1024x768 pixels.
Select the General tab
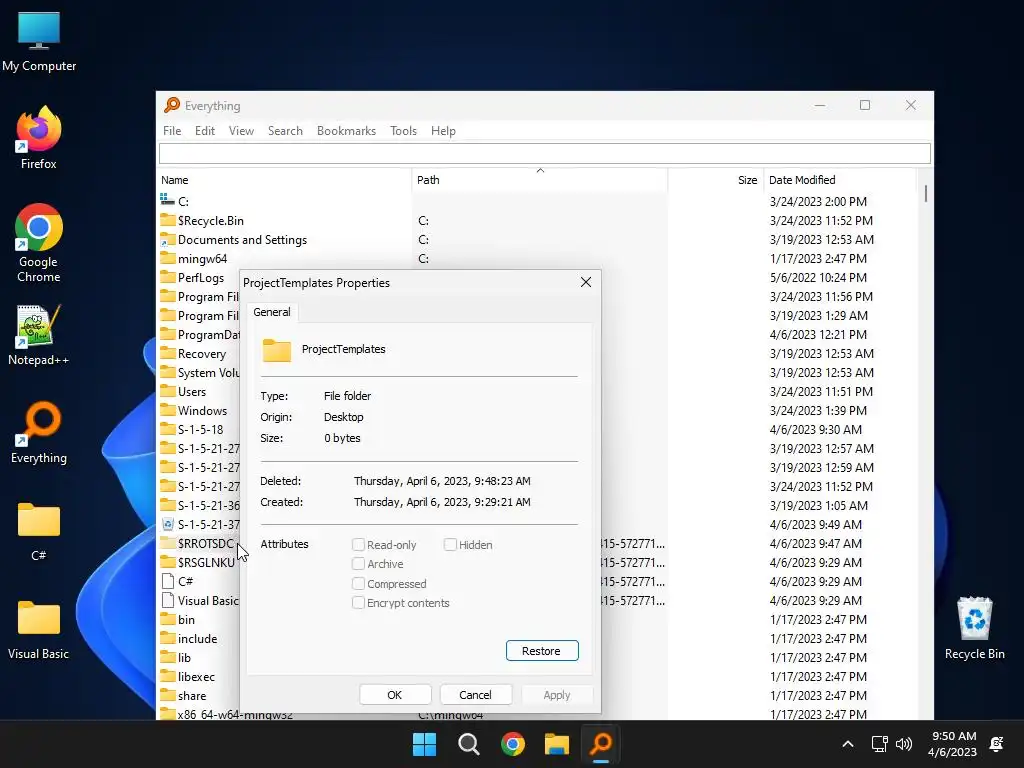pyautogui.click(x=272, y=312)
